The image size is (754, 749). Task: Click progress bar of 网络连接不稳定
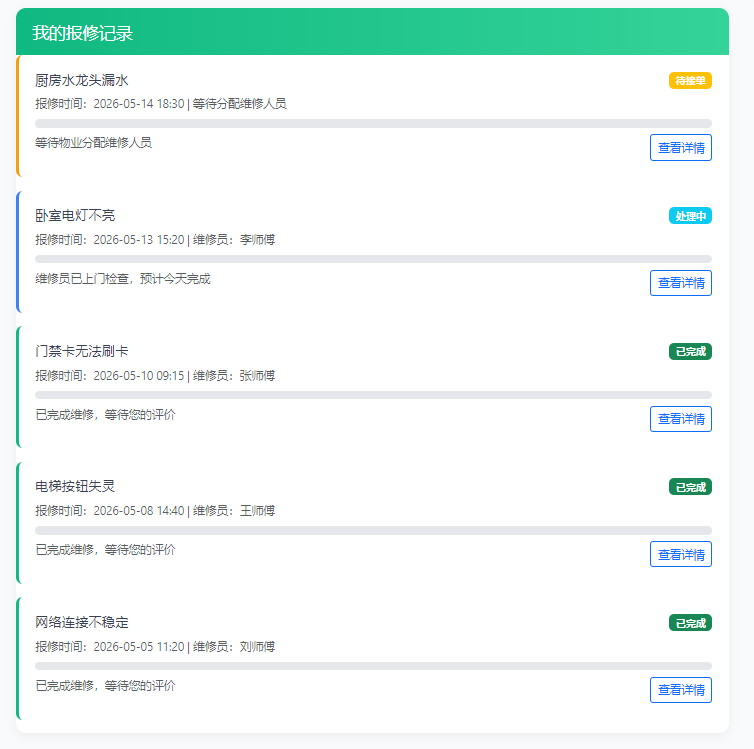pyautogui.click(x=373, y=666)
